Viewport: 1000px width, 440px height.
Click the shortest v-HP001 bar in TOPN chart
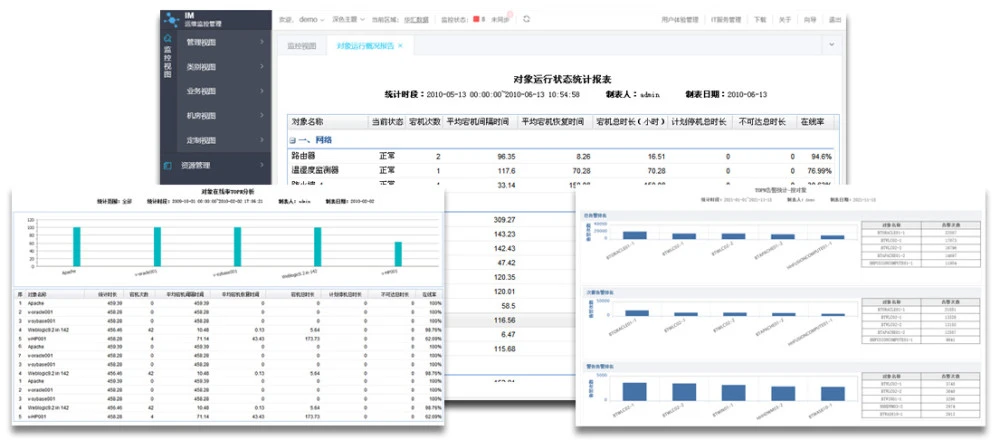[399, 254]
